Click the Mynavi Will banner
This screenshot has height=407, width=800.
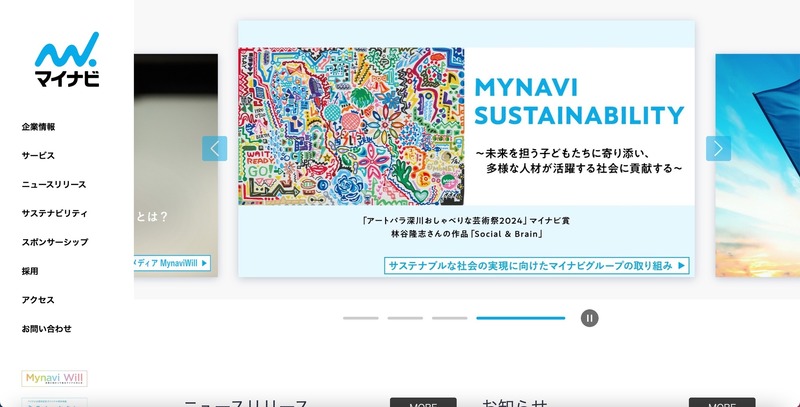(54, 379)
